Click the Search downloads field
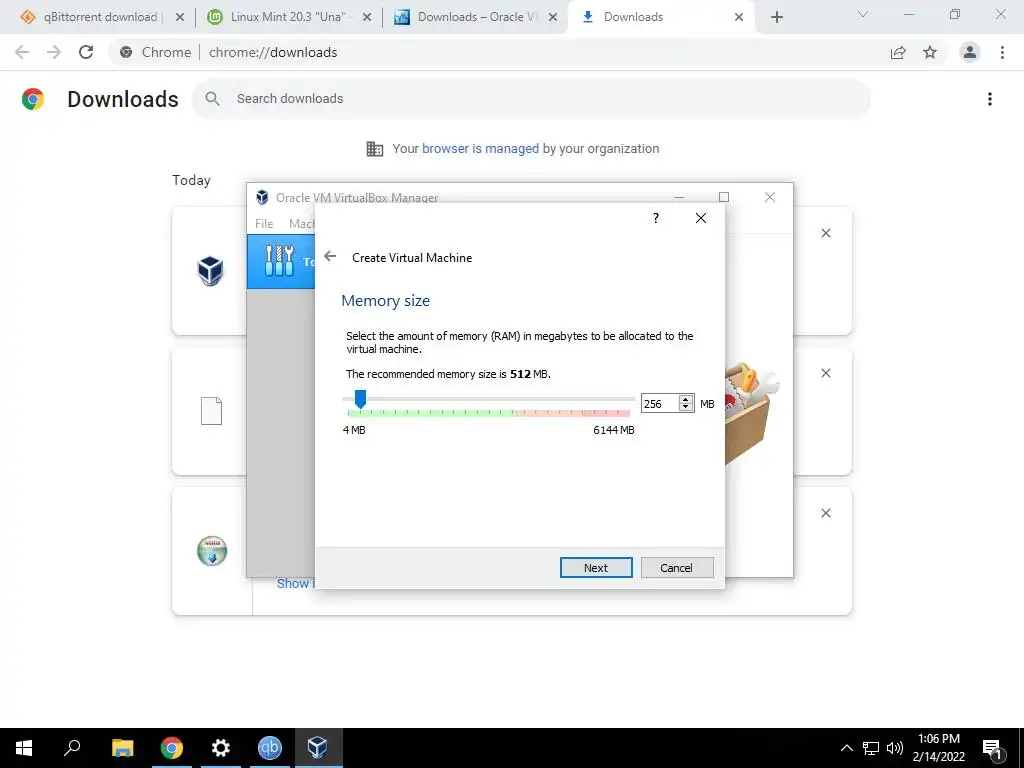The height and width of the screenshot is (768, 1024). (x=531, y=99)
